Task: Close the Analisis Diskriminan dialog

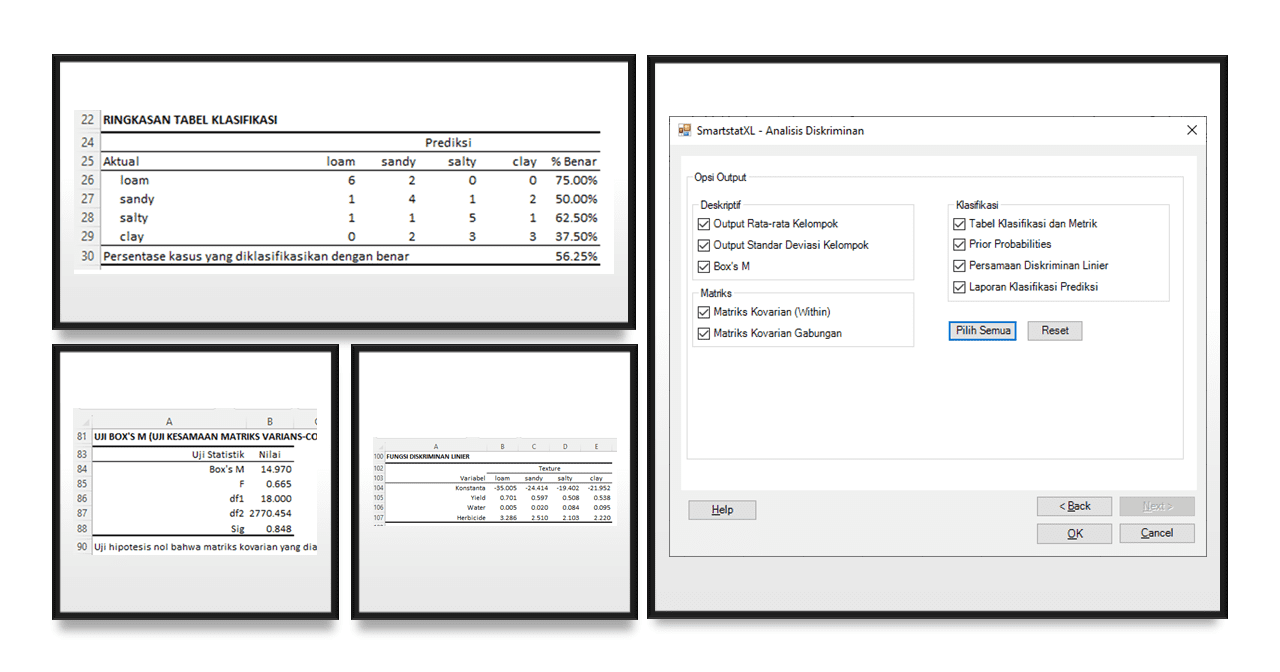Action: (x=1191, y=130)
